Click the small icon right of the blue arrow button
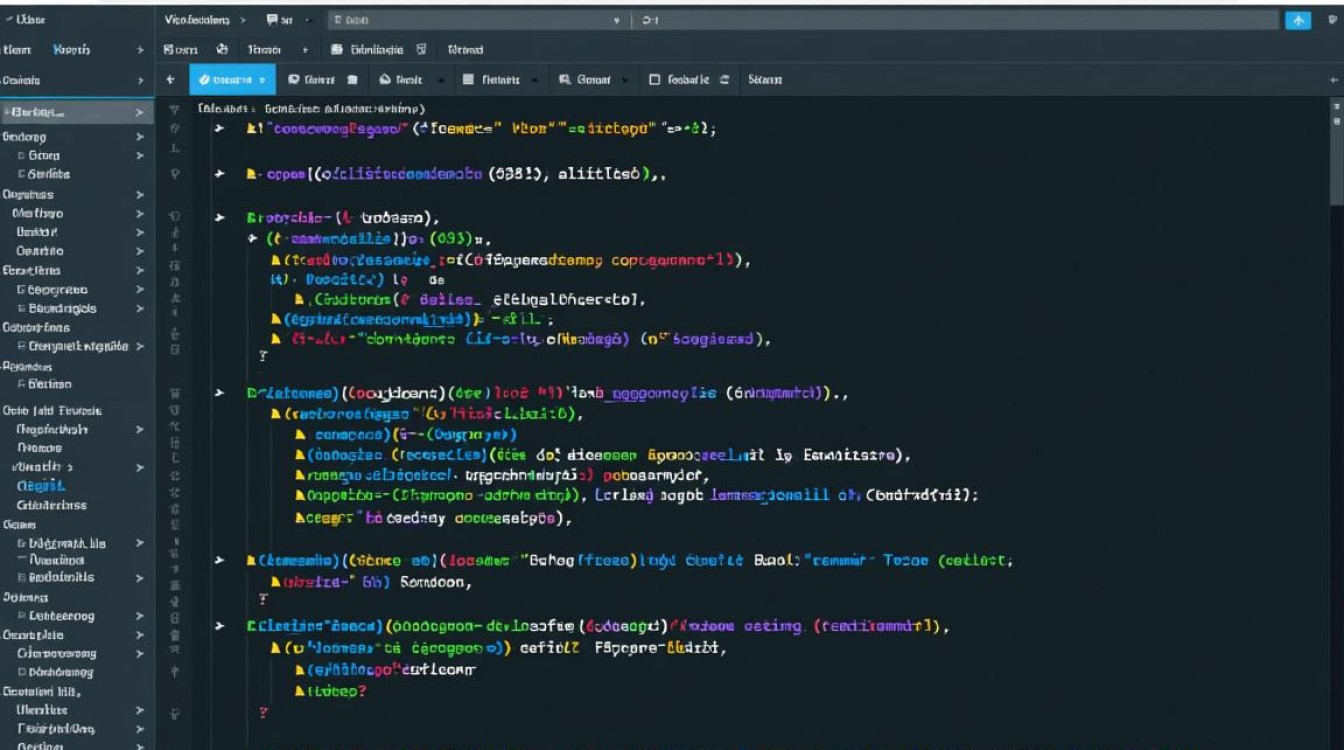 tap(1331, 20)
